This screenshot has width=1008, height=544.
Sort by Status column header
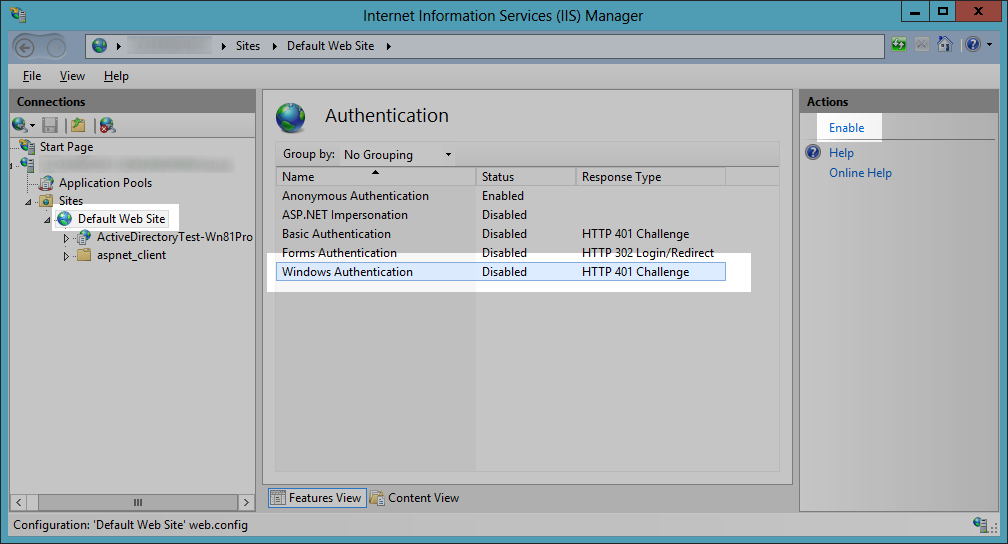526,176
